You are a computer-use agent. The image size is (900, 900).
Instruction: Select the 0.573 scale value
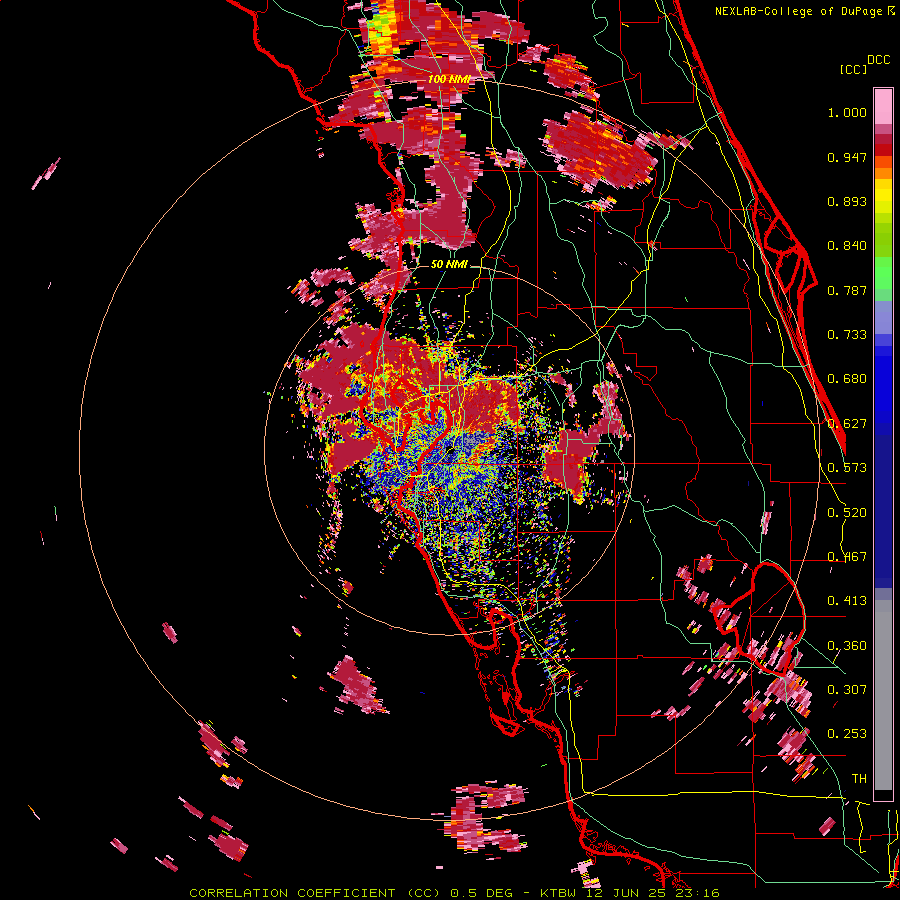point(847,468)
